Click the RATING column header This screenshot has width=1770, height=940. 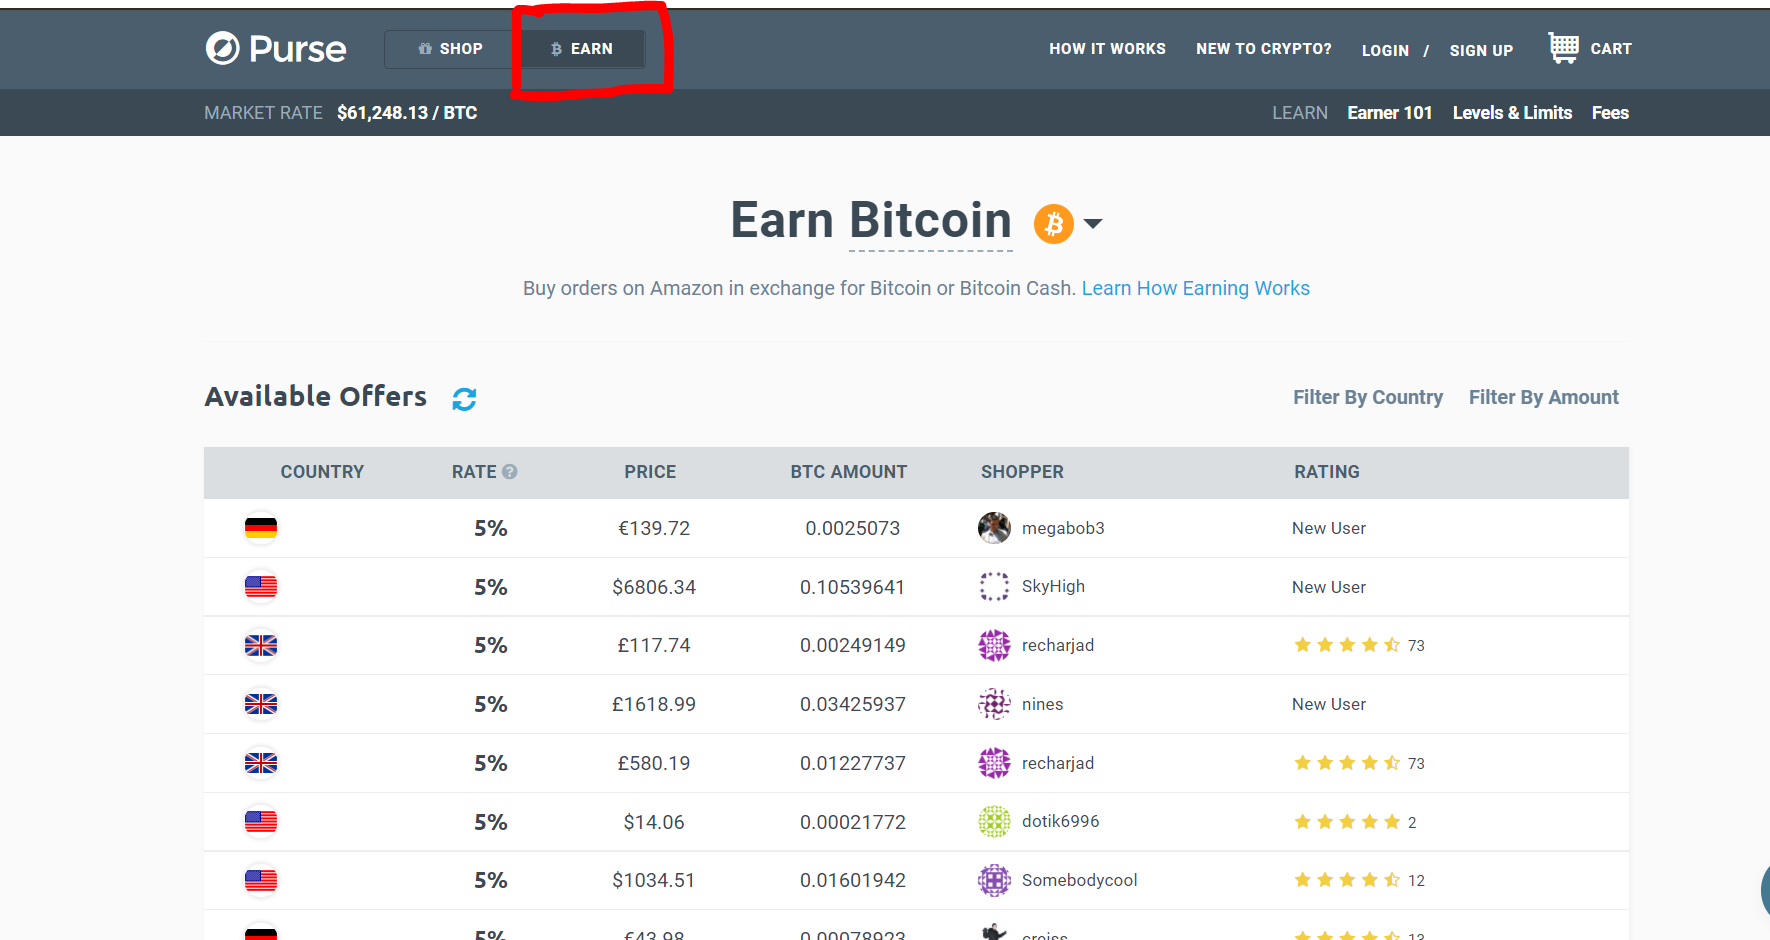[1327, 472]
